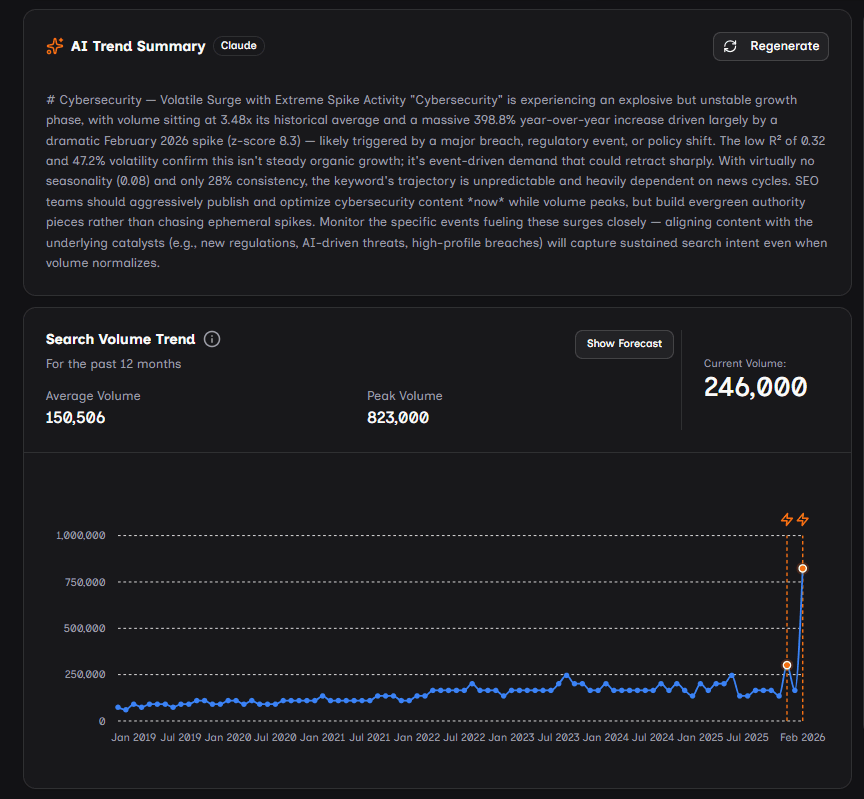Click the Jul 2021 x-axis label
864x799 pixels.
[x=370, y=737]
